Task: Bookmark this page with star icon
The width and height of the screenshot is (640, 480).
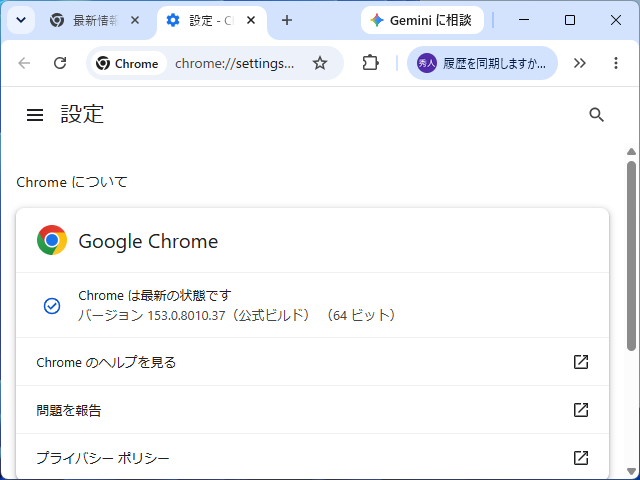Action: pos(320,63)
